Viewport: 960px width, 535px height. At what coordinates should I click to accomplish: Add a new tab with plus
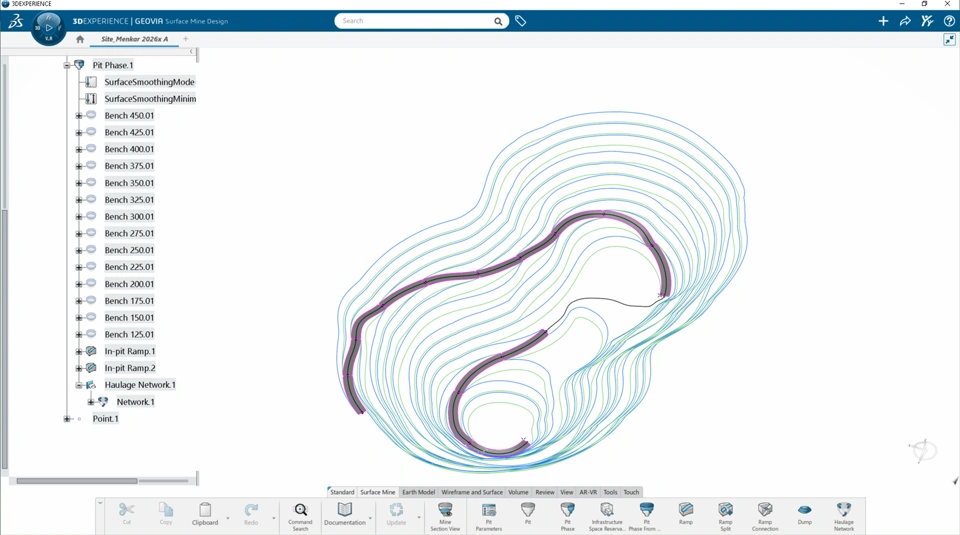coord(186,39)
